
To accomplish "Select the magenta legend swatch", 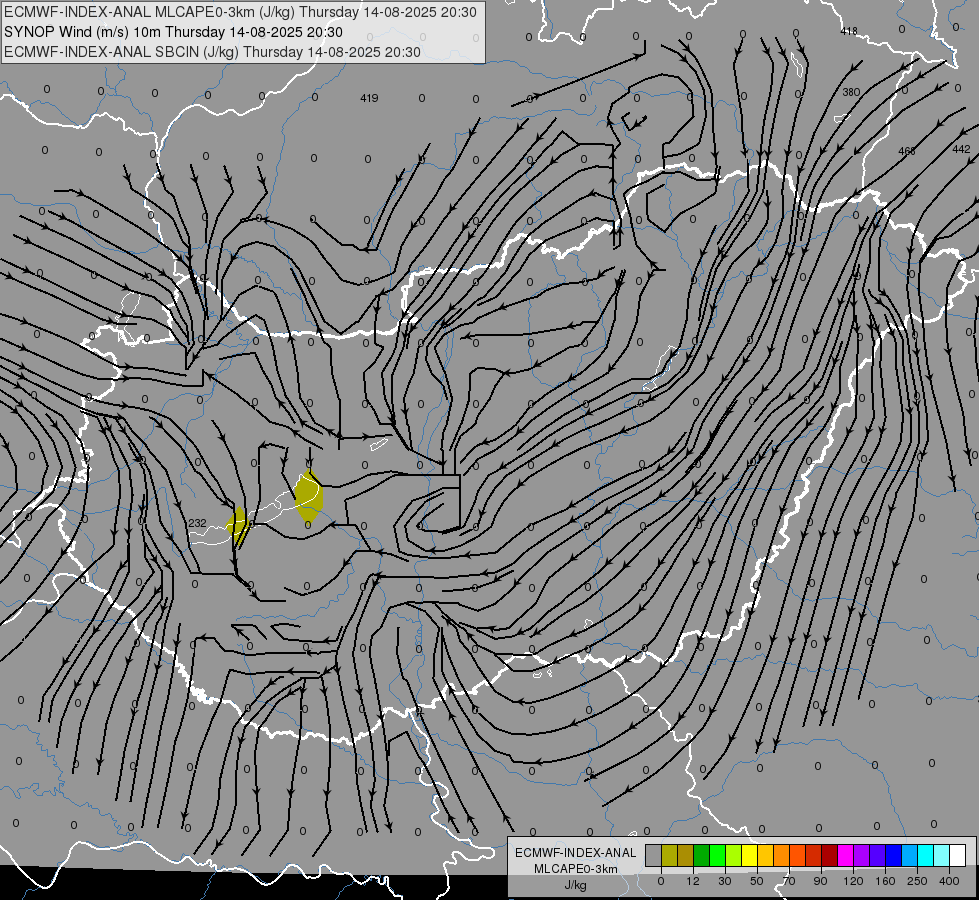I will [845, 856].
